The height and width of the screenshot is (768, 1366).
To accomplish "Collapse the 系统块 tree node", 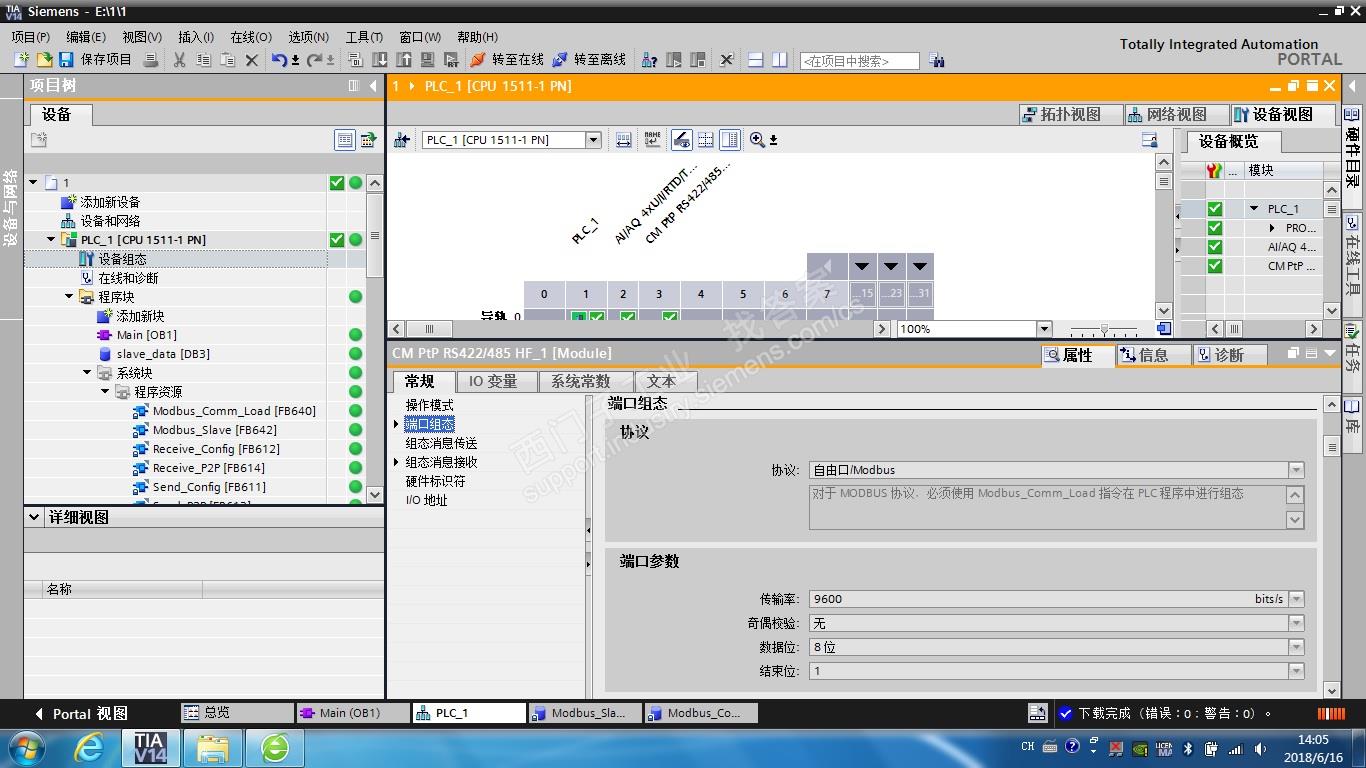I will click(88, 373).
